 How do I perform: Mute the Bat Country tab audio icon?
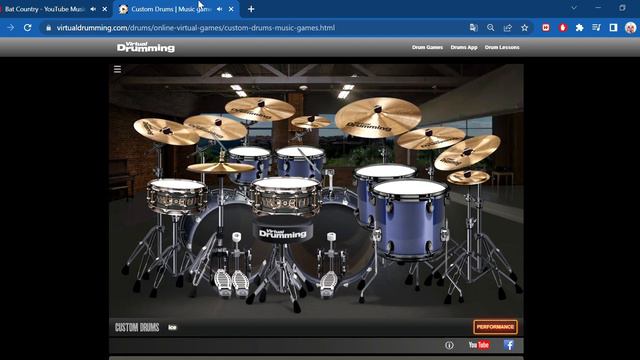(x=93, y=9)
